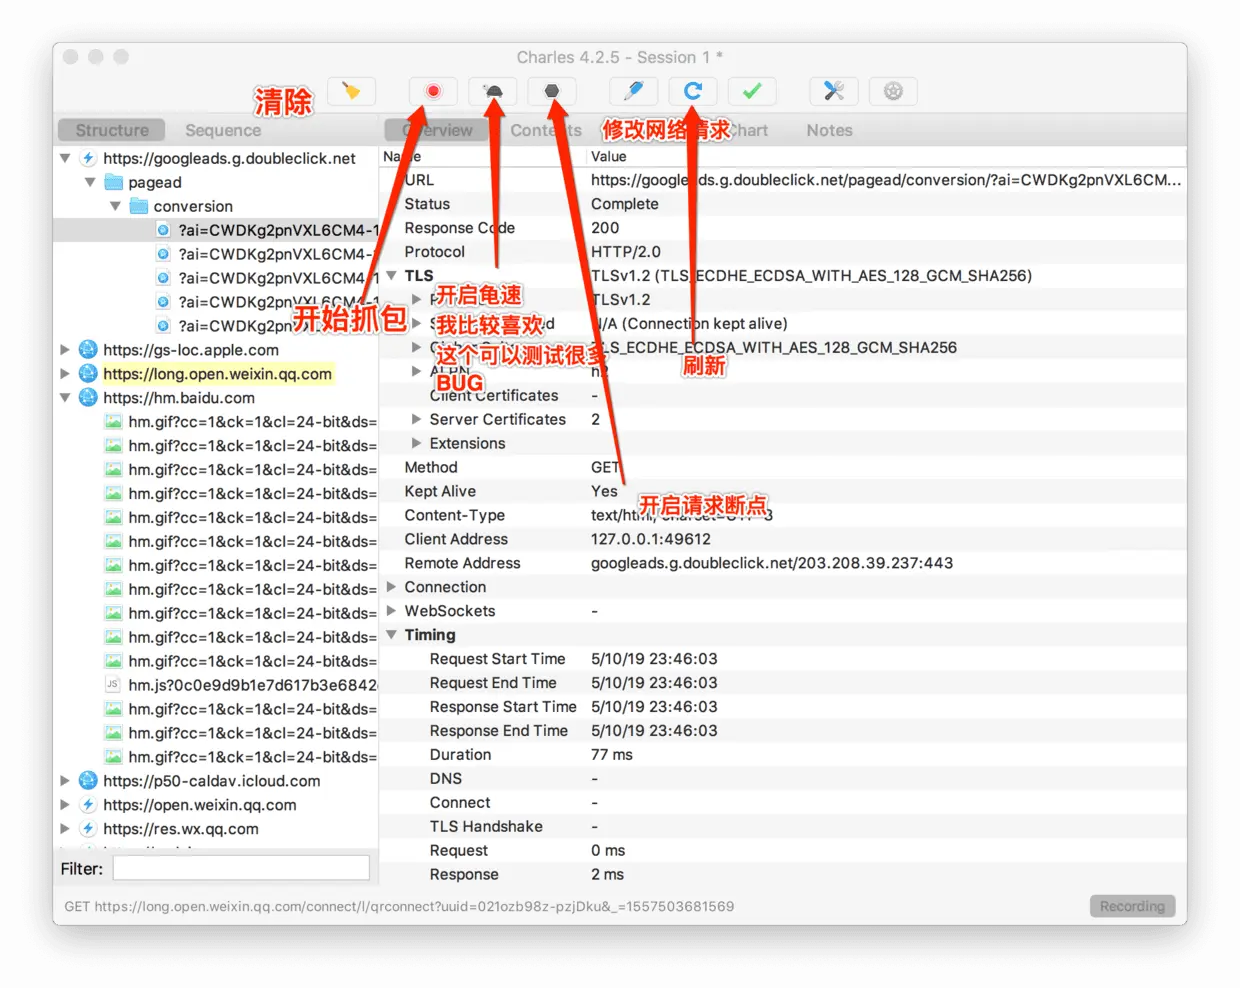Click the pen Compose request icon
This screenshot has height=988, width=1240.
point(633,91)
